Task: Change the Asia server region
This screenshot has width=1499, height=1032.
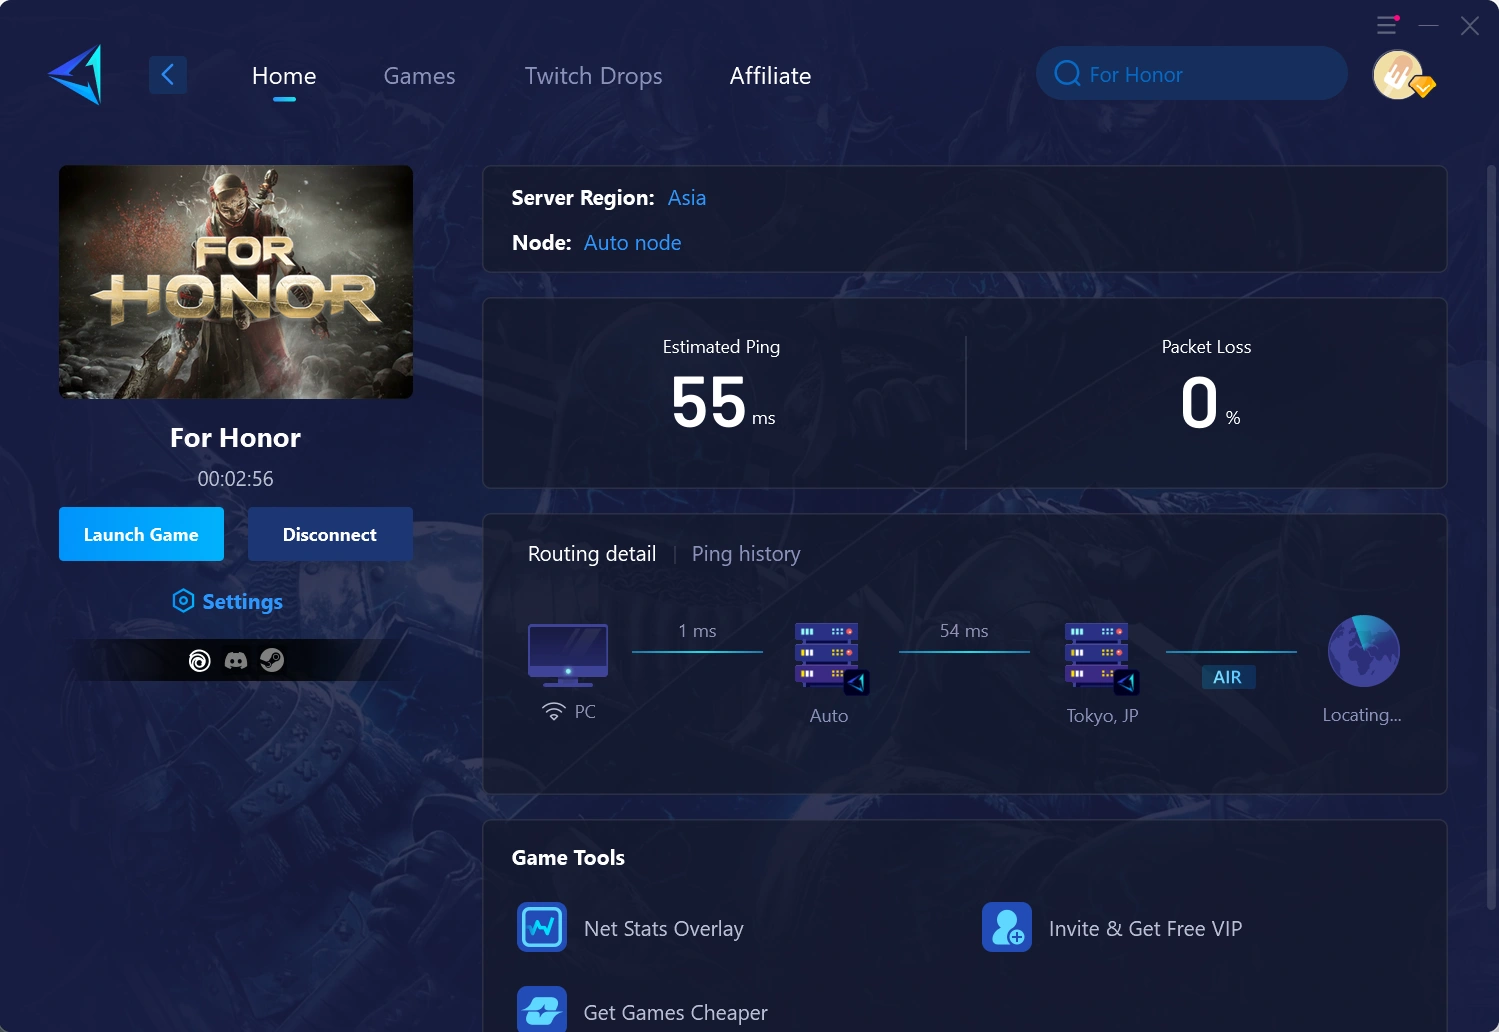Action: (x=687, y=198)
